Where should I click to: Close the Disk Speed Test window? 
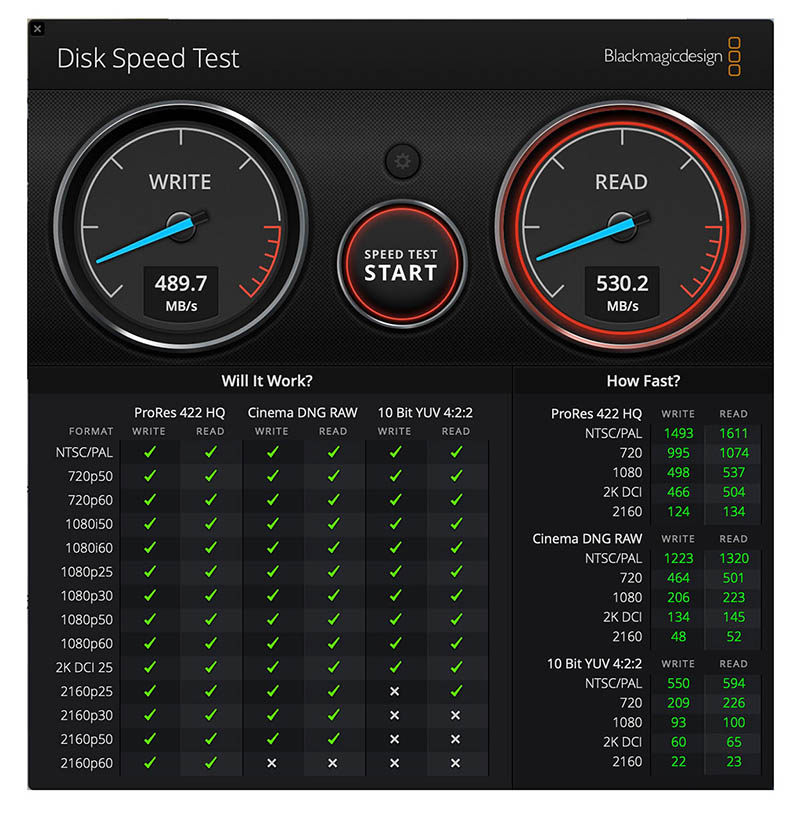pos(37,29)
